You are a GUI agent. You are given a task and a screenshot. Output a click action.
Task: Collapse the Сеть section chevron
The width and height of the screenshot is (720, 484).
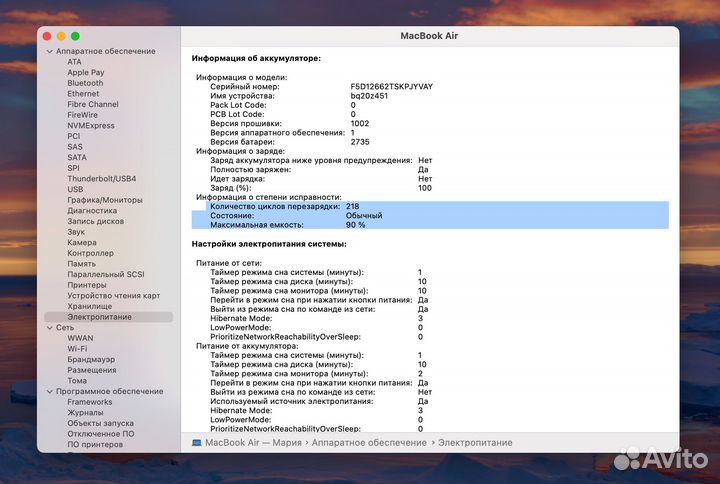click(x=50, y=328)
